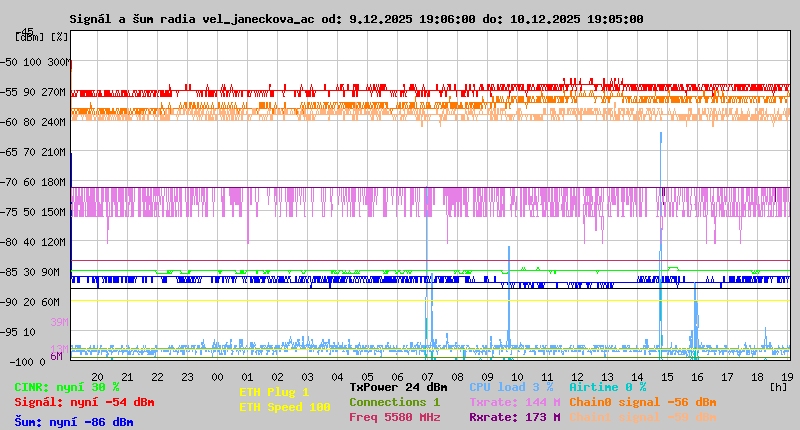Image resolution: width=800 pixels, height=430 pixels.
Task: Click the '00' hour tick on the time axis
Action: (x=217, y=377)
